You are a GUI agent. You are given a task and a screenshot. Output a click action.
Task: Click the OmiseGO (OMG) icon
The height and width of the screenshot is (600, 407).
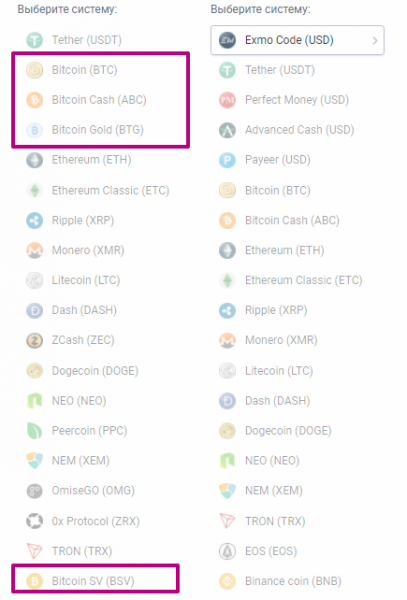coord(34,491)
